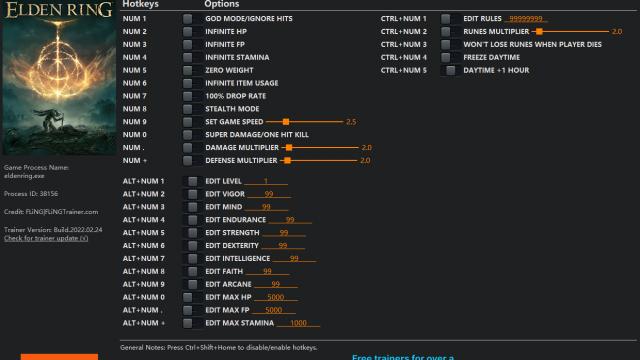Click the Edit Level value field

point(266,181)
